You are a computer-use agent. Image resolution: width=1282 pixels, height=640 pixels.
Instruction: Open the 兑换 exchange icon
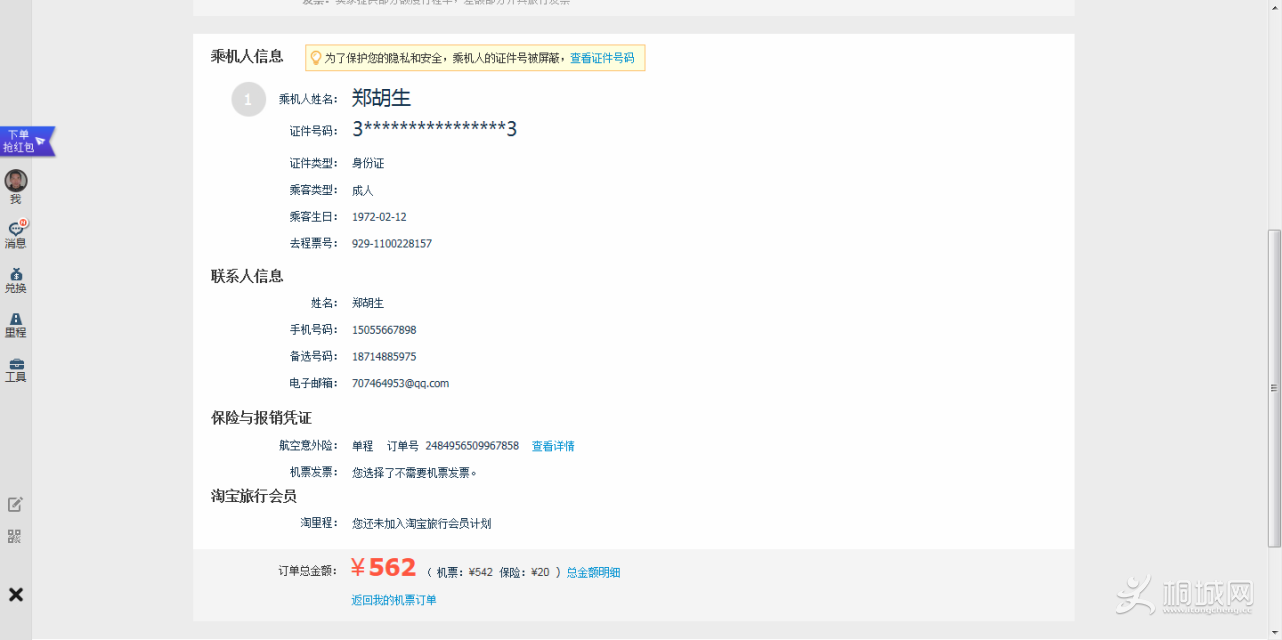pyautogui.click(x=16, y=275)
